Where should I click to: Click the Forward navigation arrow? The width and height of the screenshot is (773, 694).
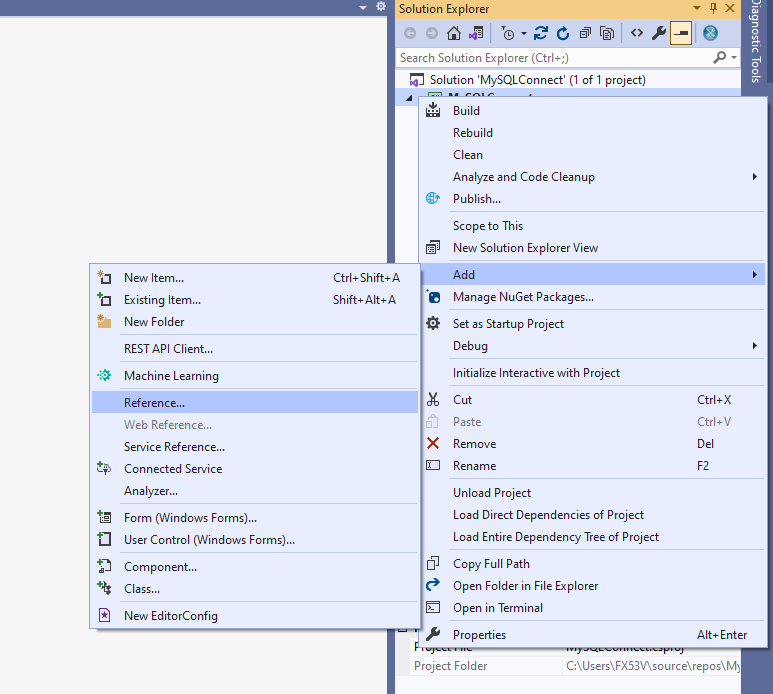432,33
